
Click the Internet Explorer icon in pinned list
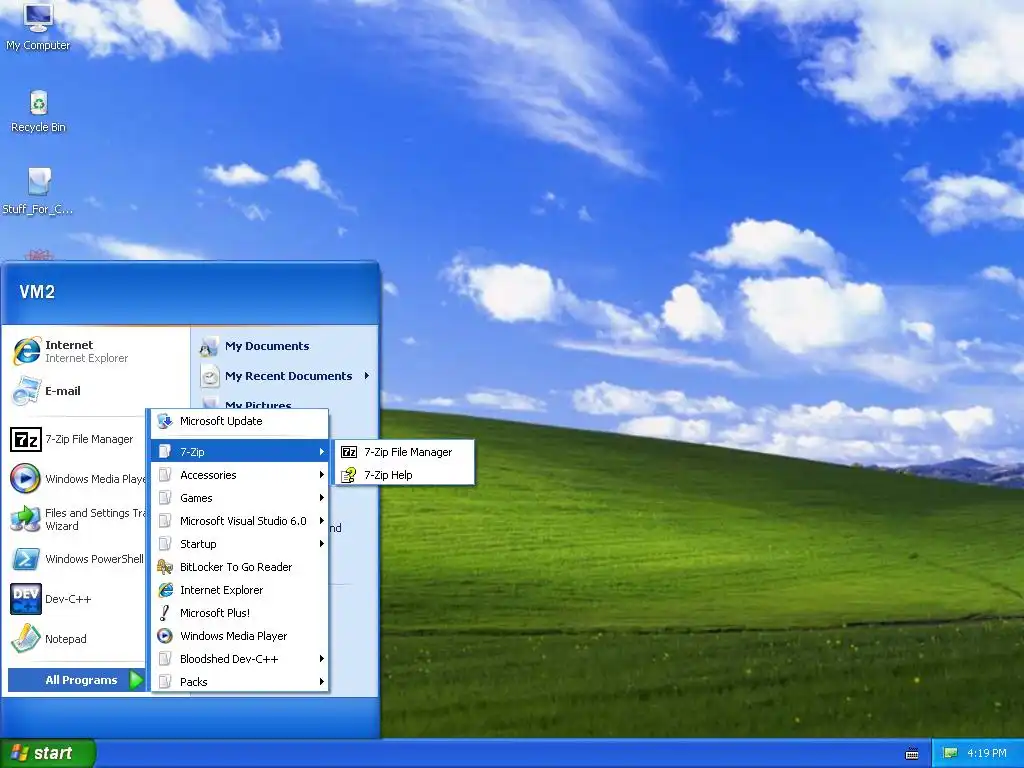point(27,351)
